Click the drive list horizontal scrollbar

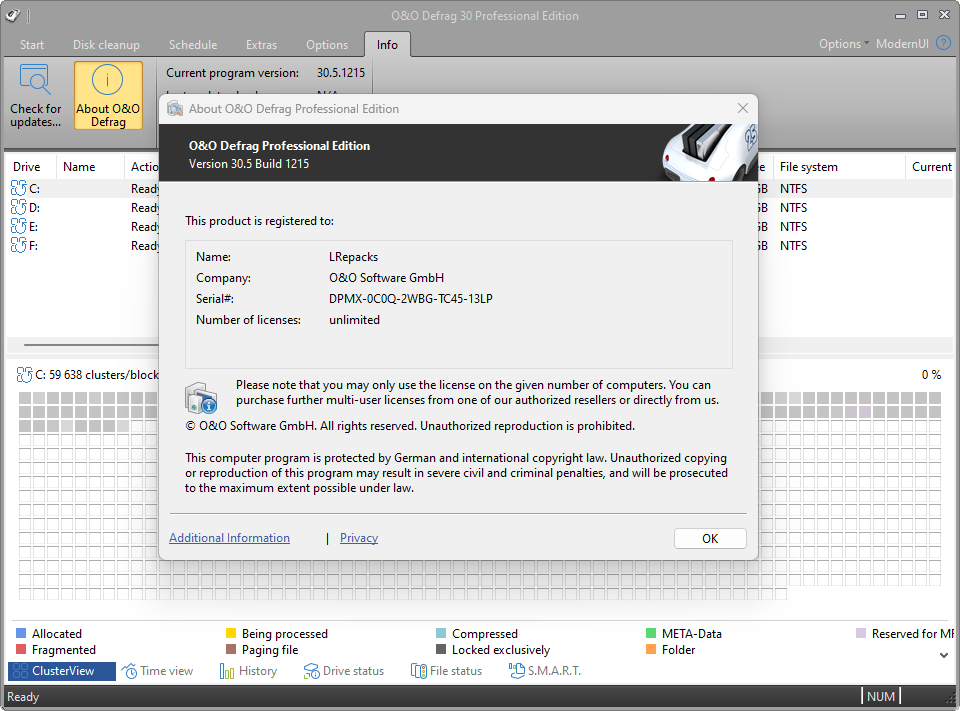pyautogui.click(x=91, y=345)
